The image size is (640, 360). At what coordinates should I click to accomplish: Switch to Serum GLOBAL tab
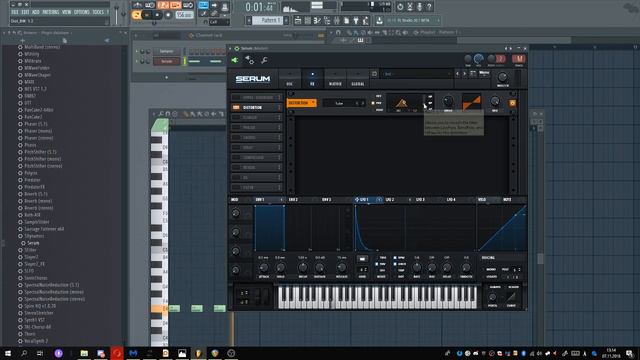[x=358, y=78]
